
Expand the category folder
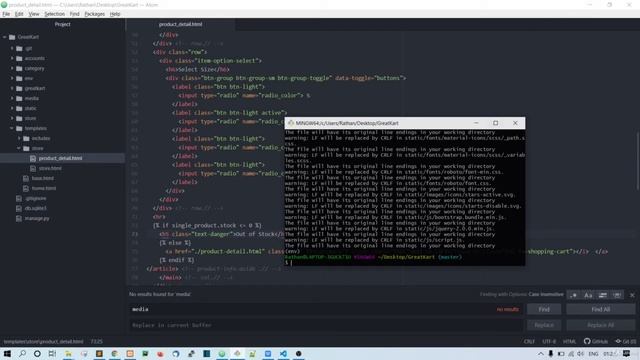click(x=12, y=69)
